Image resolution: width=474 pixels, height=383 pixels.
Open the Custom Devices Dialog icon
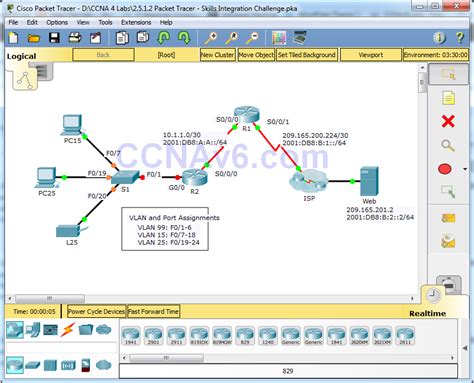299,38
